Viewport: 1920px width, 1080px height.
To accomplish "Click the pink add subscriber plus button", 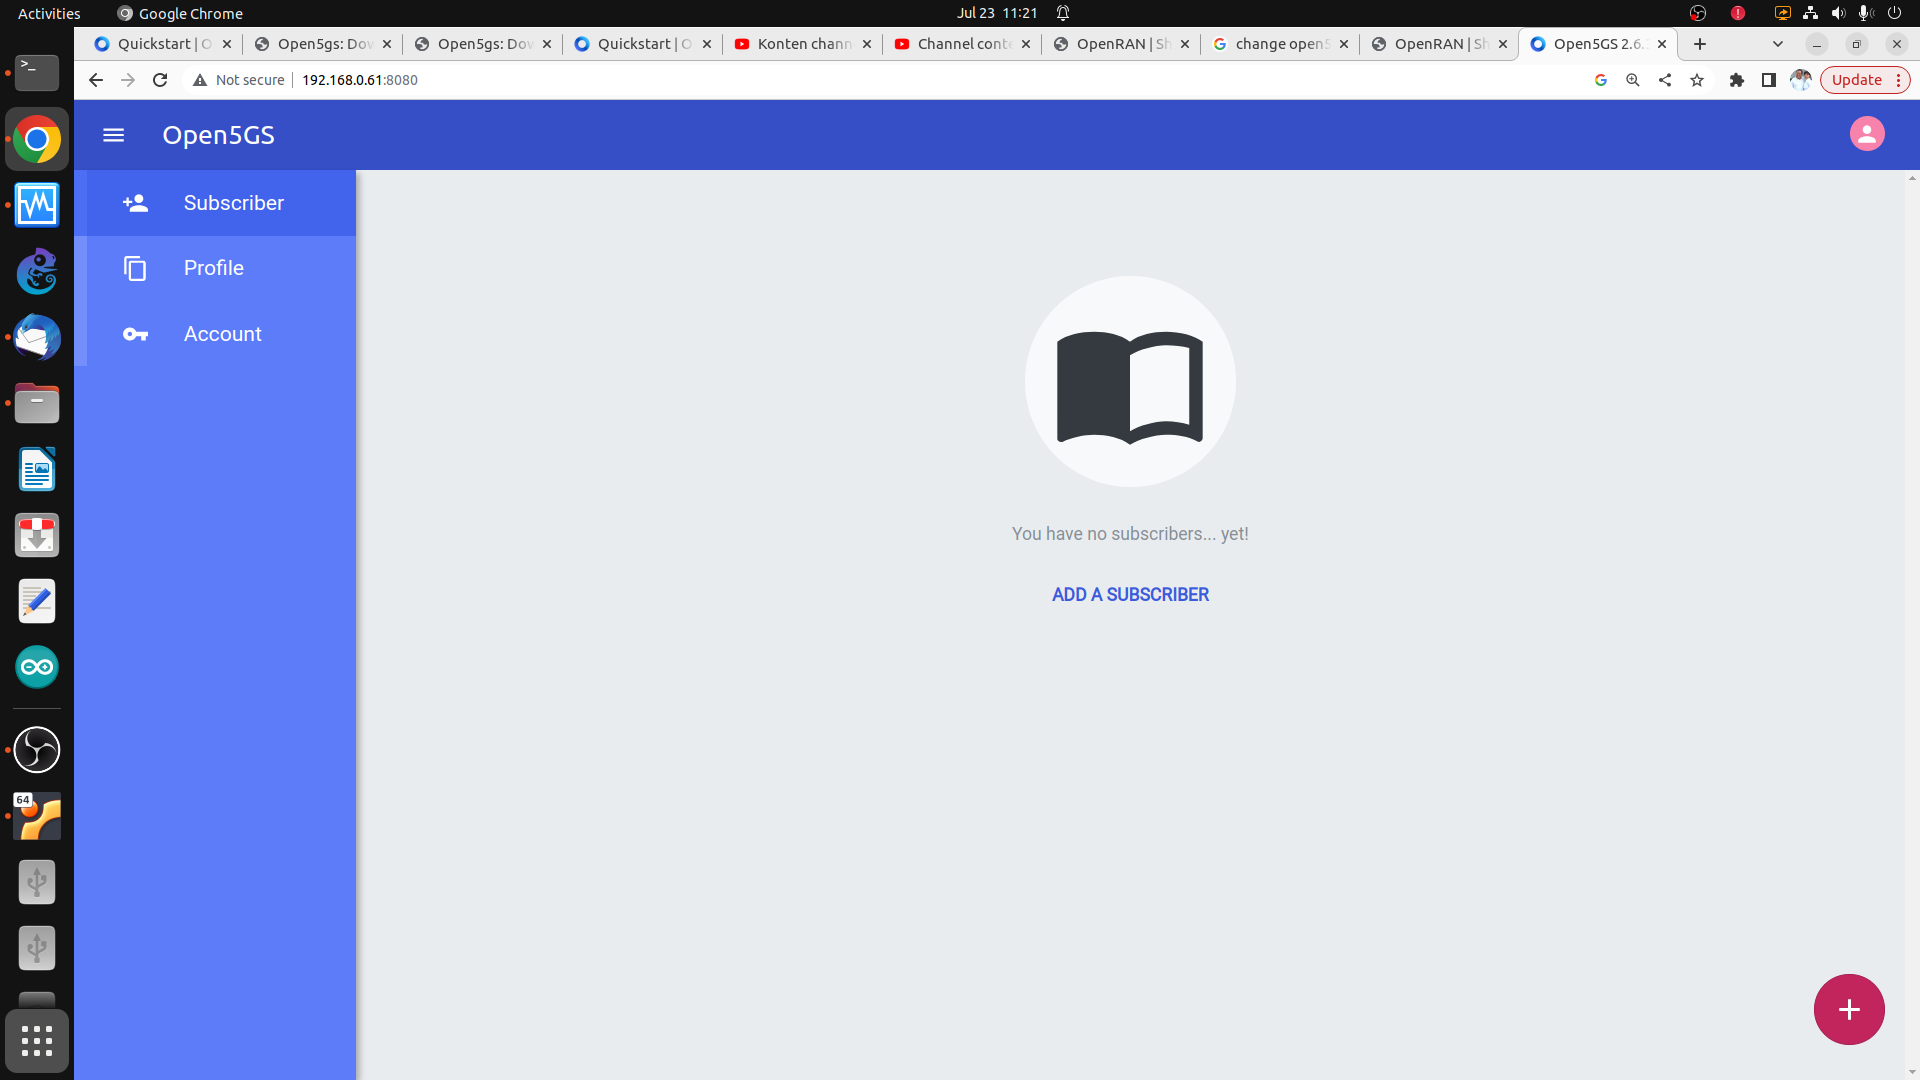I will (1848, 1009).
